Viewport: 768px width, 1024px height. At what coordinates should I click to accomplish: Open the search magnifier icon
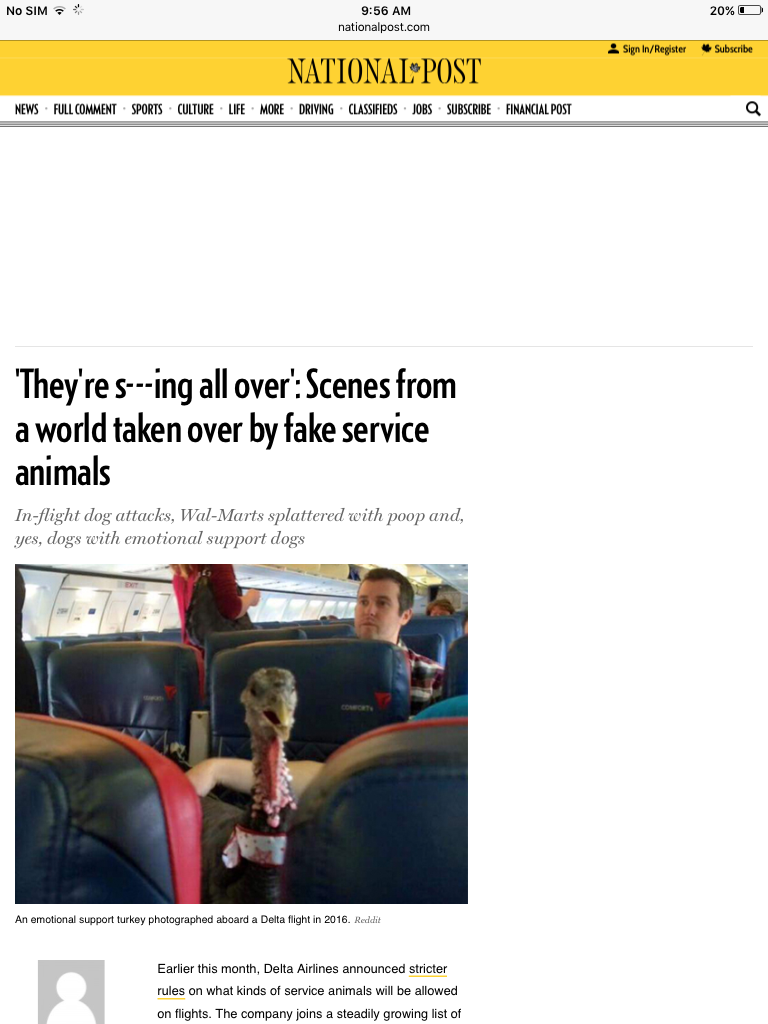point(753,108)
